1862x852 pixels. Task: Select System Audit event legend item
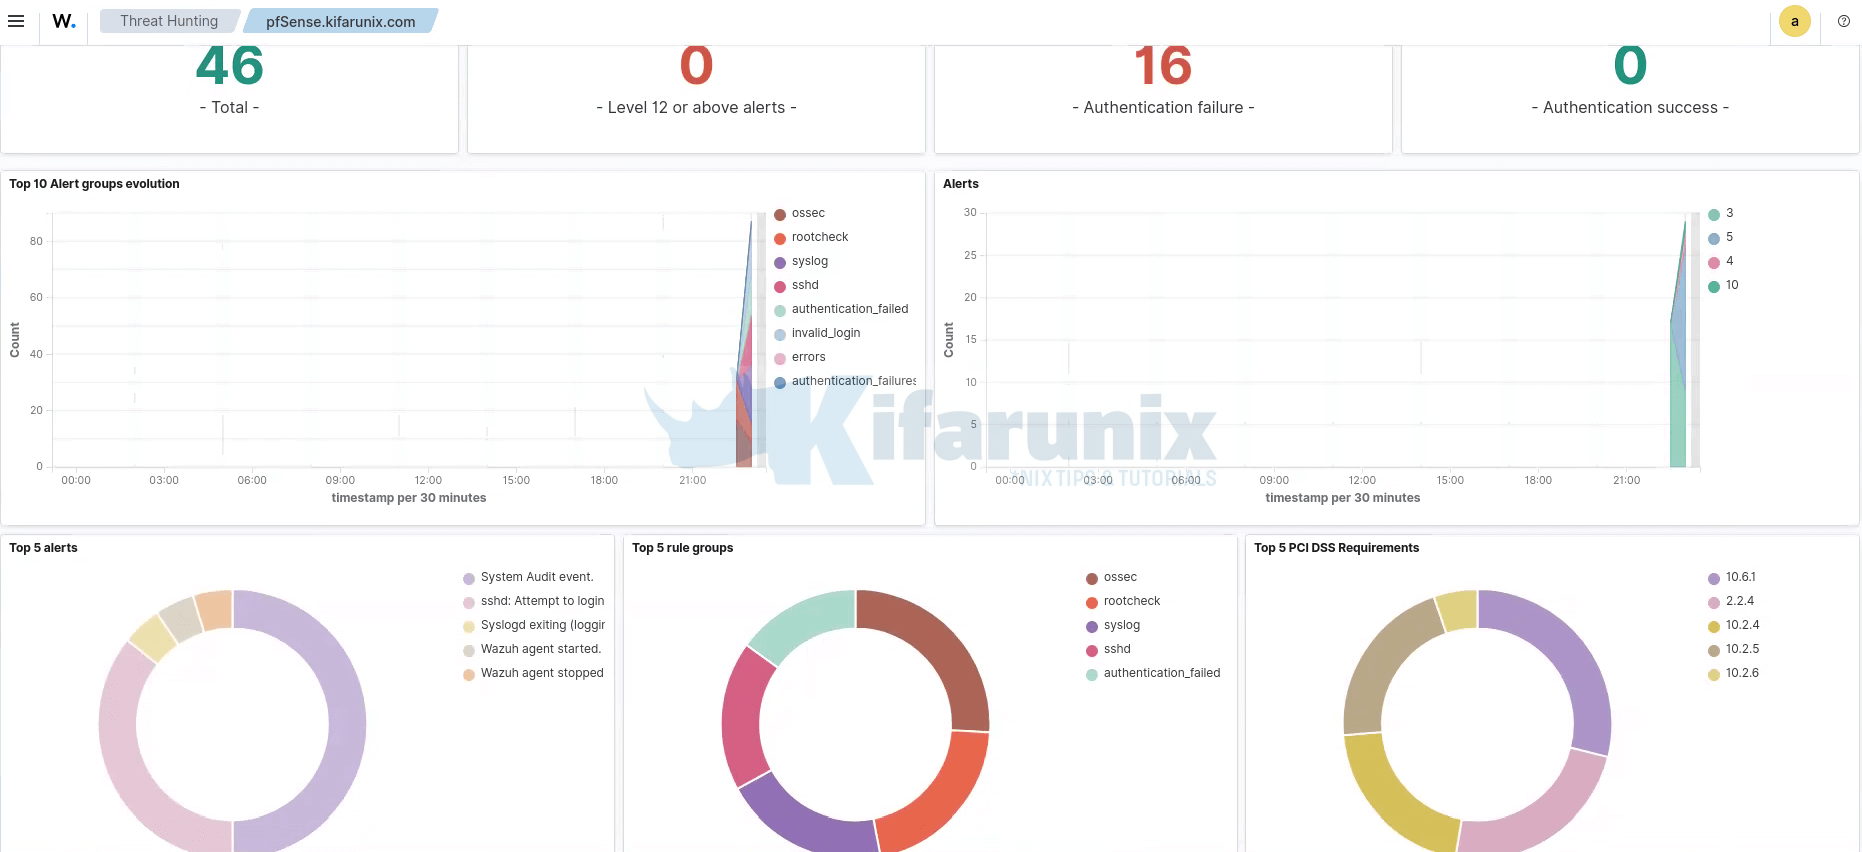536,577
